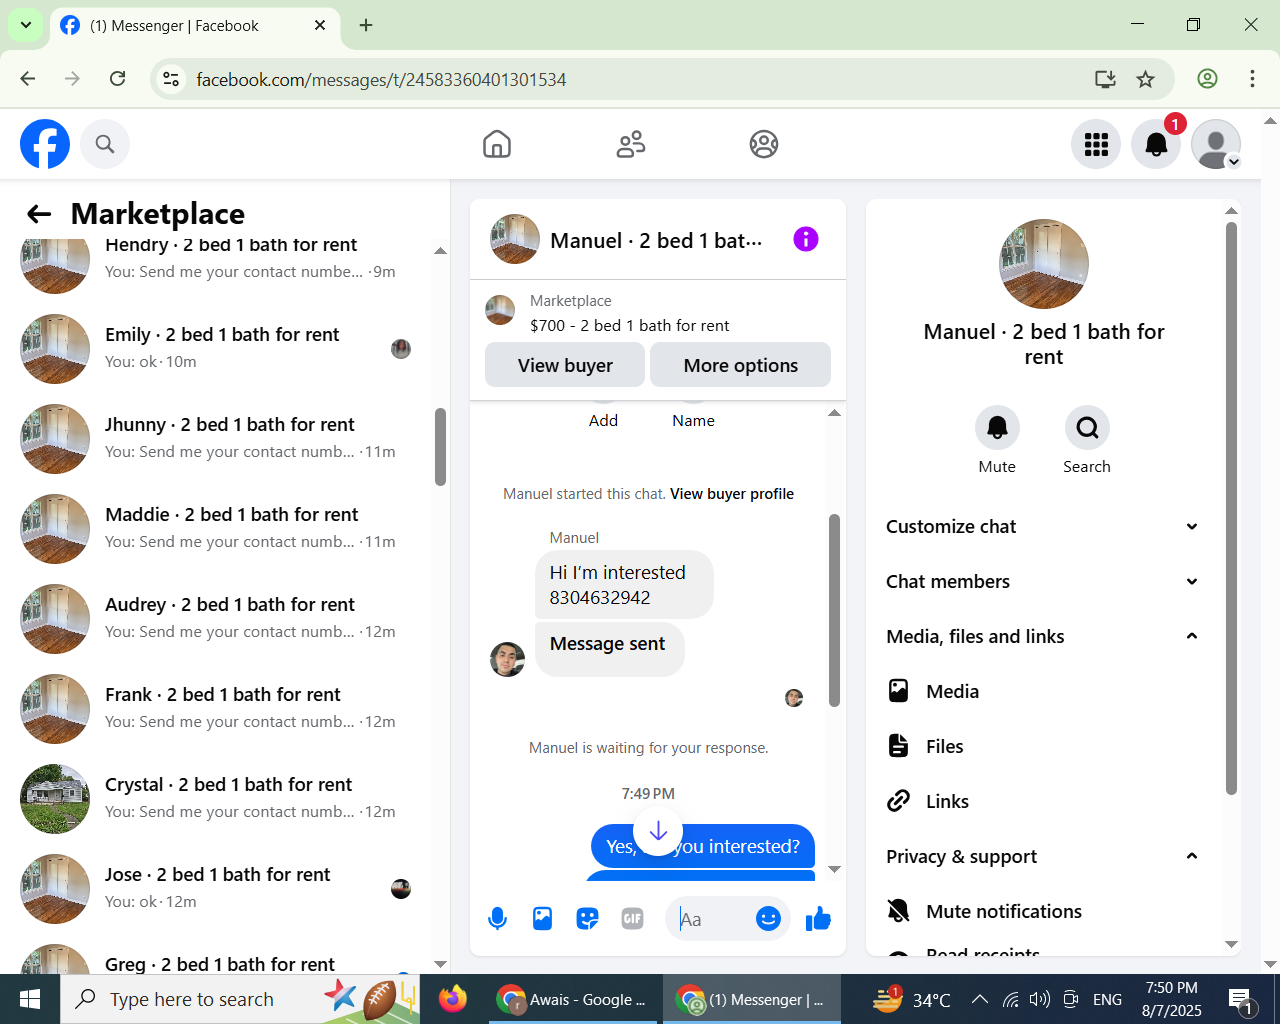The height and width of the screenshot is (1024, 1280).
Task: Click the Marketplace listing $700 header
Action: (x=657, y=312)
